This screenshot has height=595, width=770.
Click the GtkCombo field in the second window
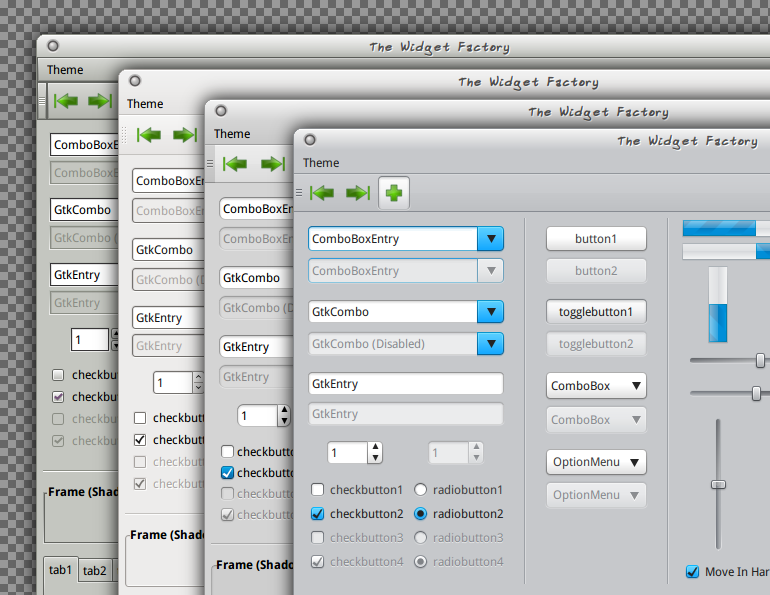168,249
